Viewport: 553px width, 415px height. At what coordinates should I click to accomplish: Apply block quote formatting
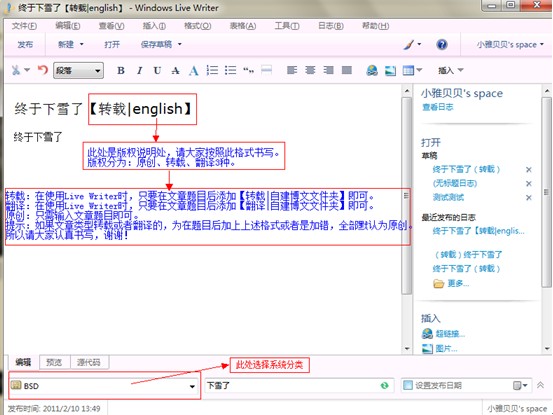click(x=248, y=71)
